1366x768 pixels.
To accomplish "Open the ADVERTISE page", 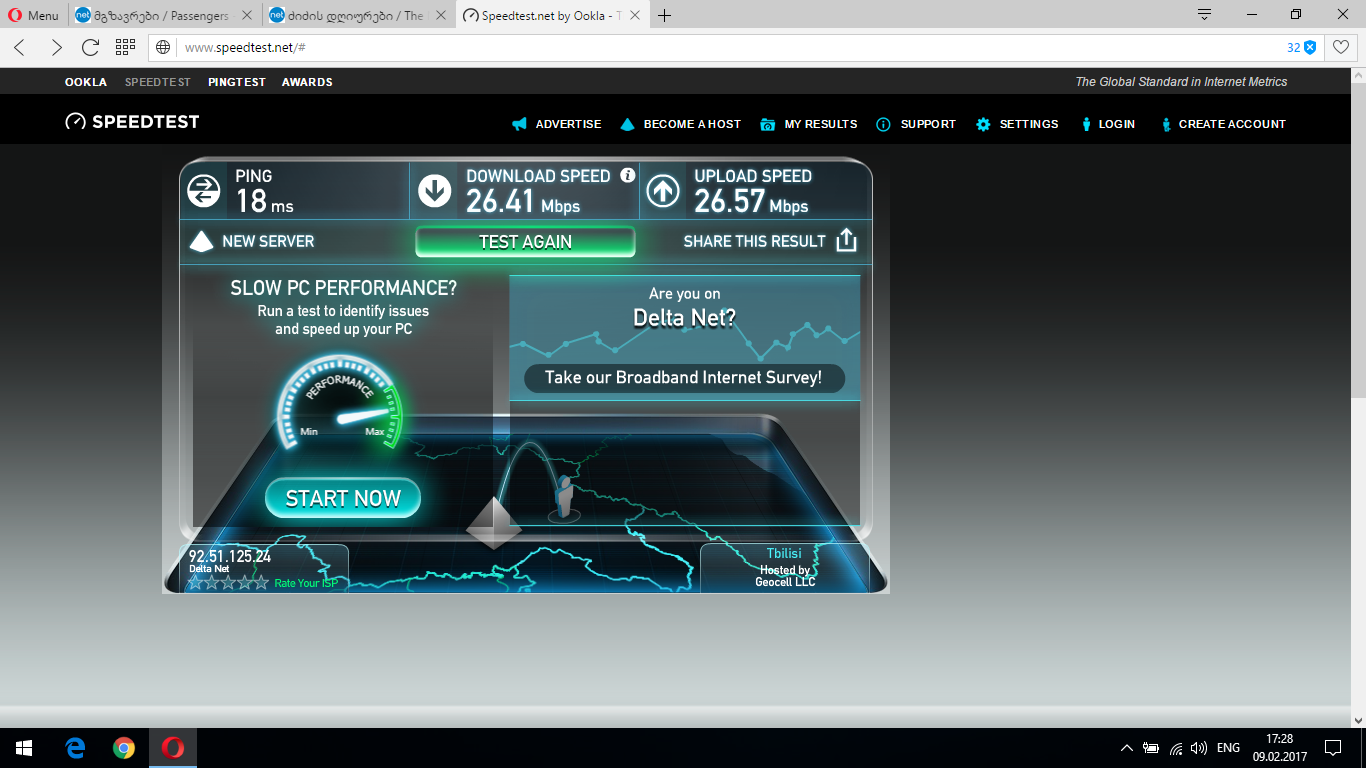I will coord(568,124).
